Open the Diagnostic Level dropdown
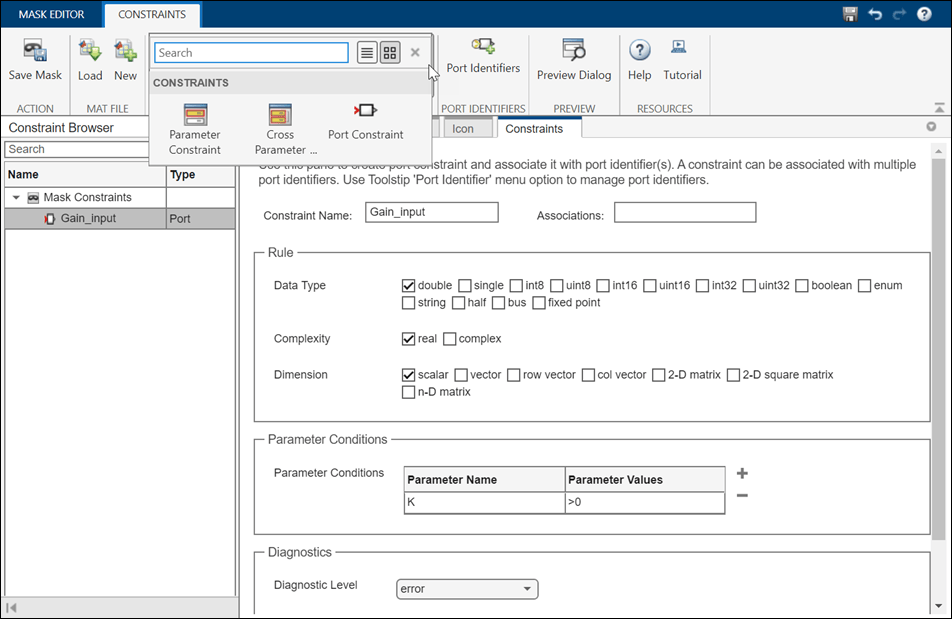Screen dimensions: 952x619 [467, 589]
